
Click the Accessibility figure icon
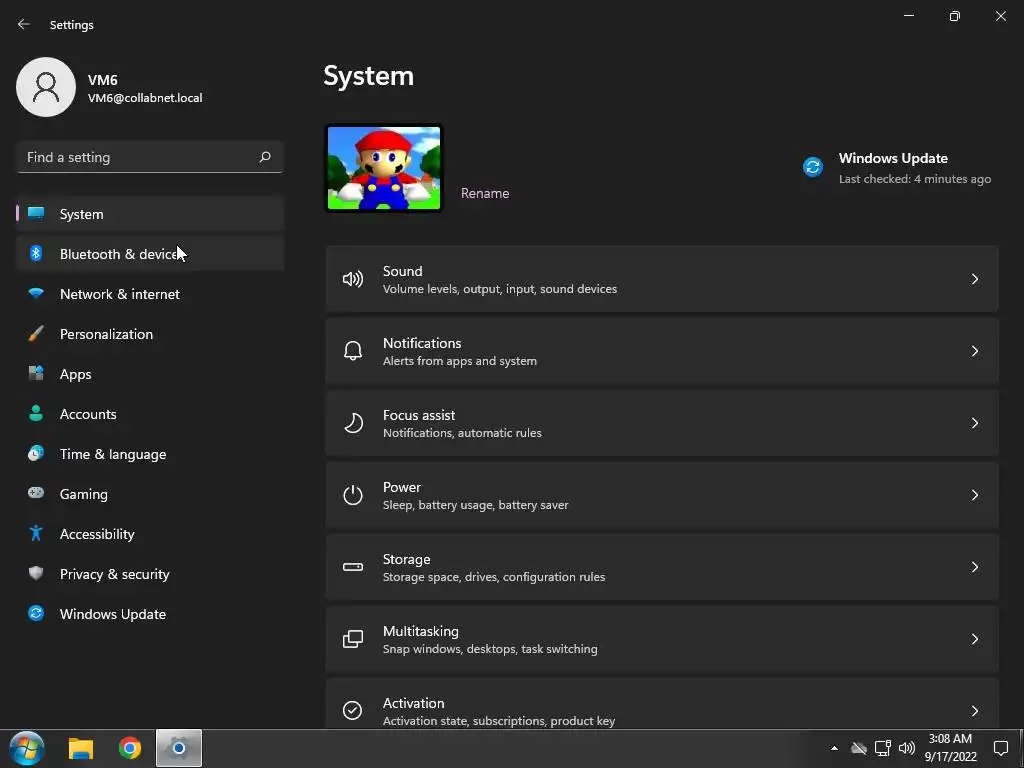pos(36,533)
